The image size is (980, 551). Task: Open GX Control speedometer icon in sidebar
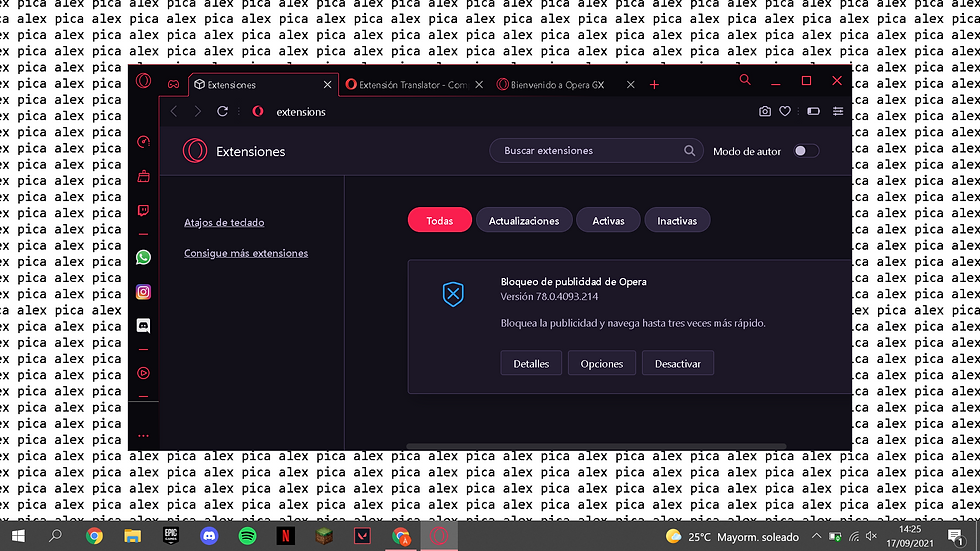coord(144,142)
